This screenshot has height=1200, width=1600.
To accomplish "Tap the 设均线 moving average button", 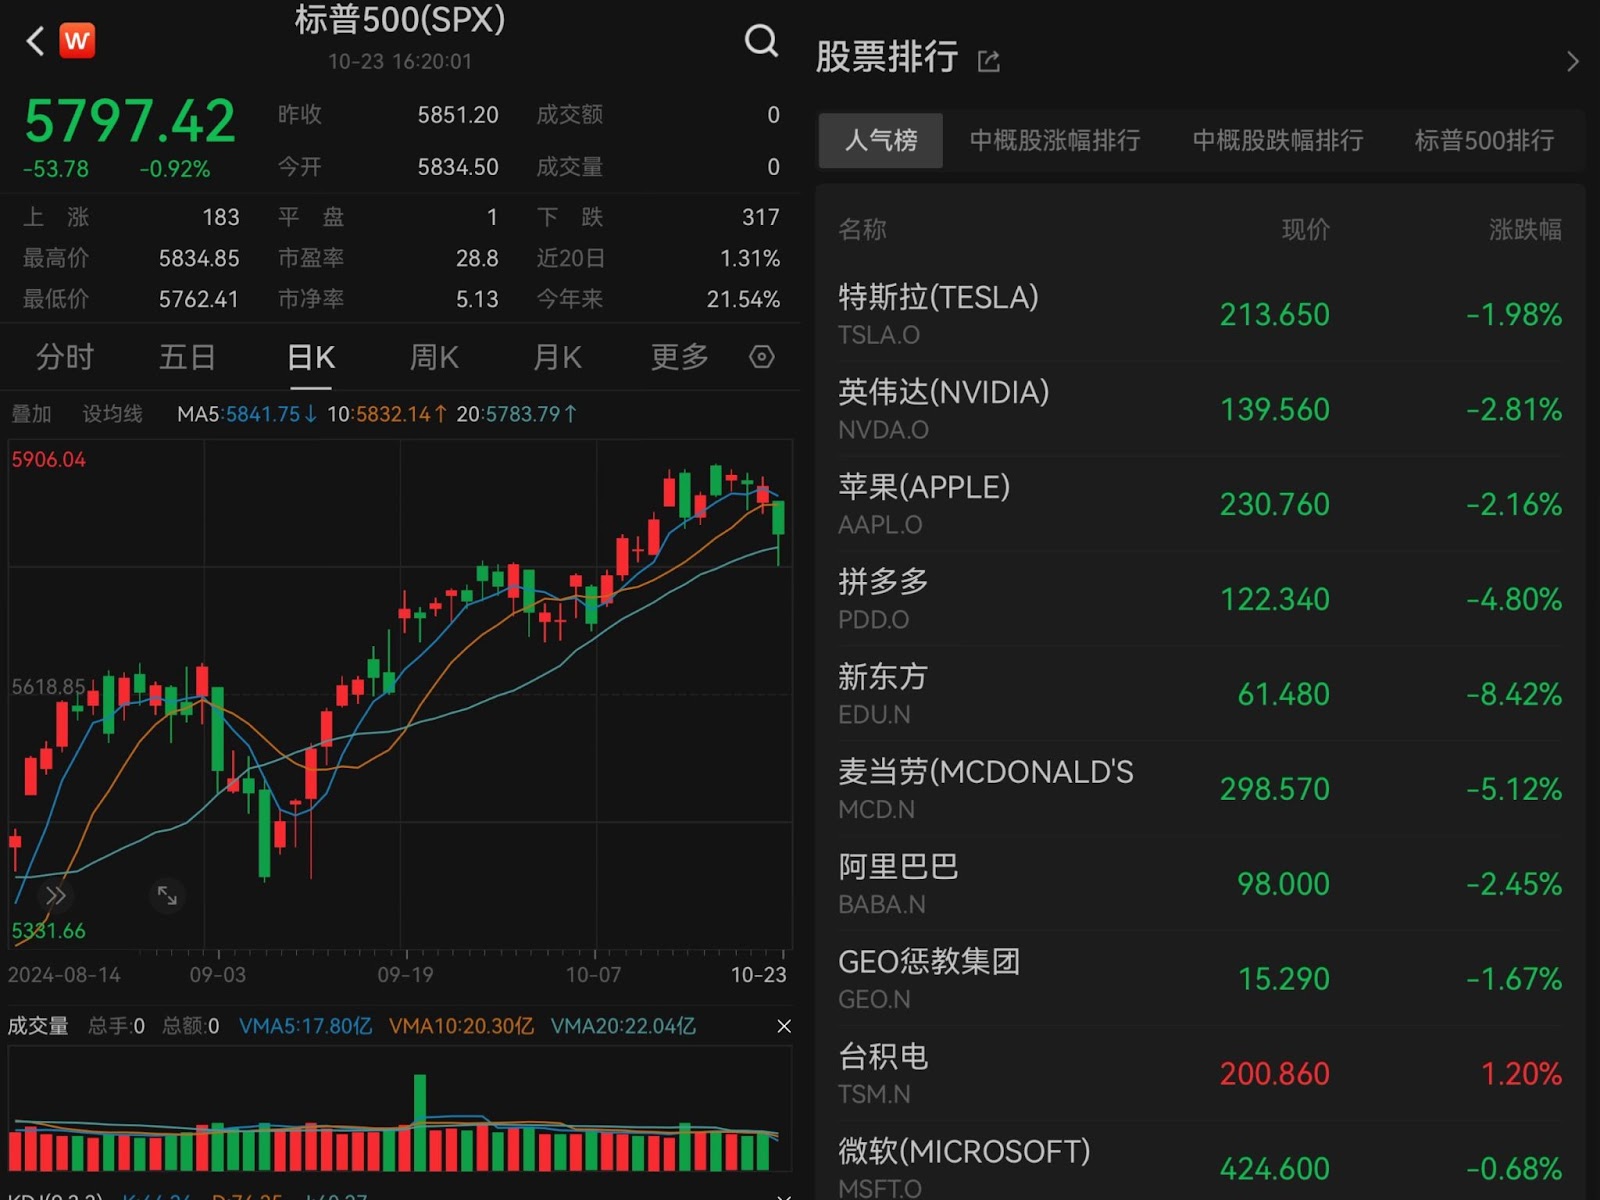I will tap(112, 414).
